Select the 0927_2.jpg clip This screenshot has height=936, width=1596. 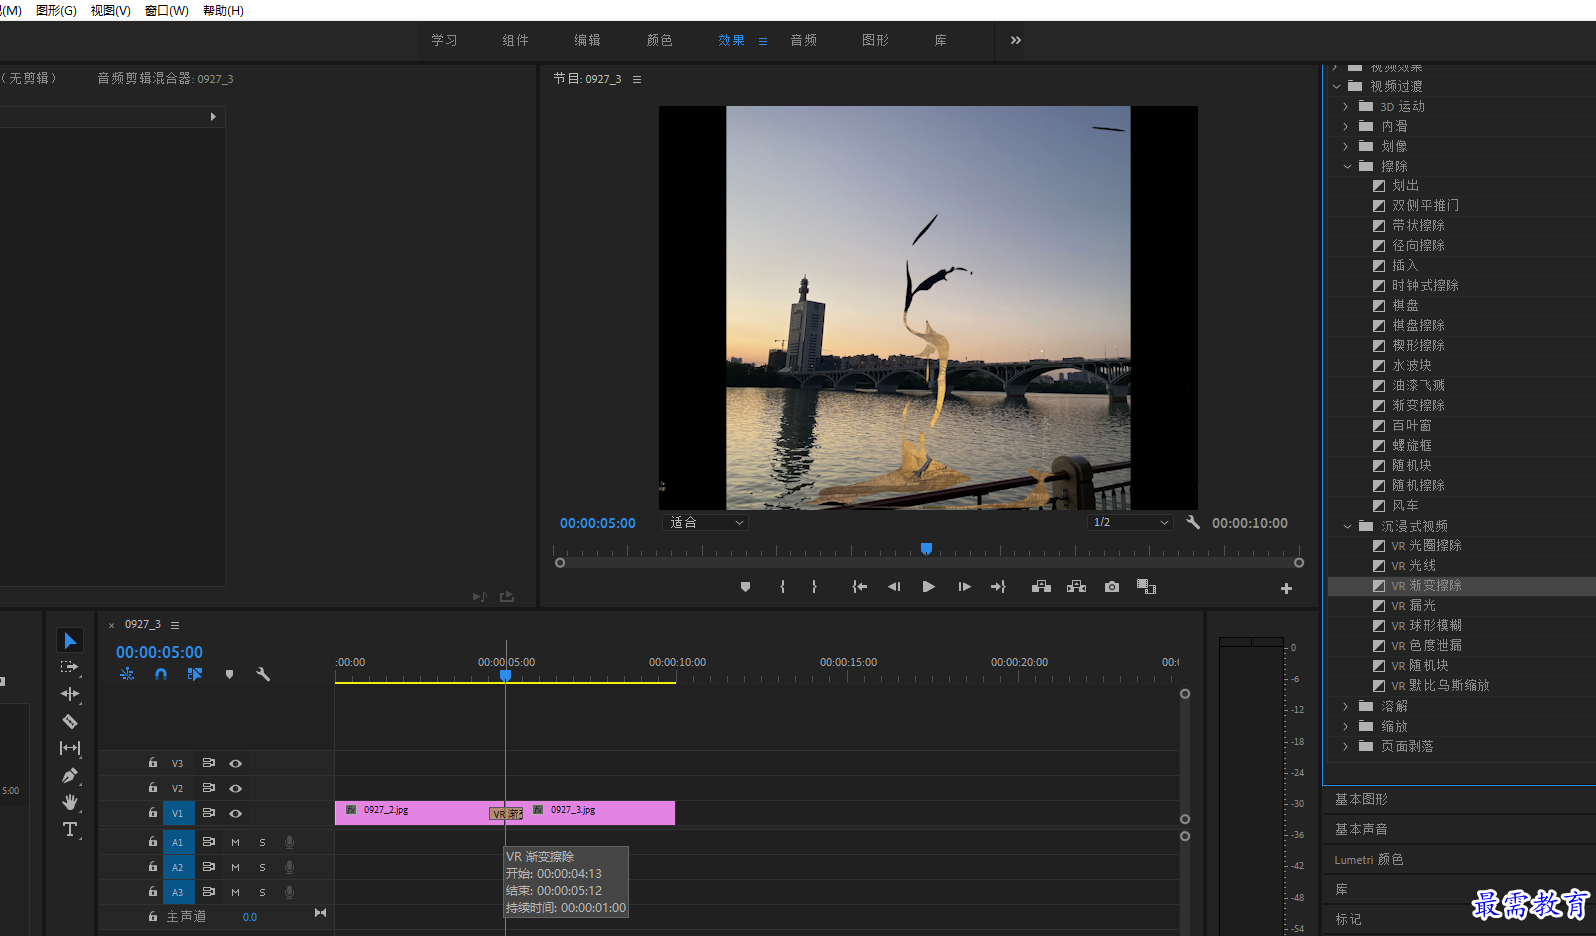click(x=411, y=812)
